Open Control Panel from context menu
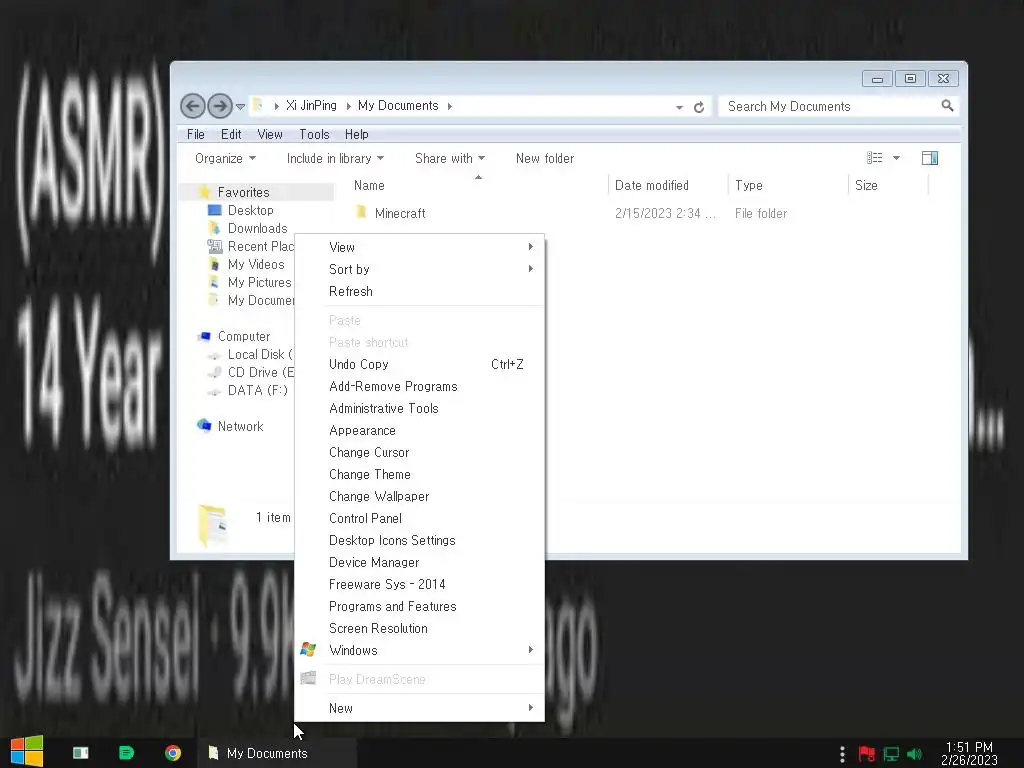 coord(419,519)
